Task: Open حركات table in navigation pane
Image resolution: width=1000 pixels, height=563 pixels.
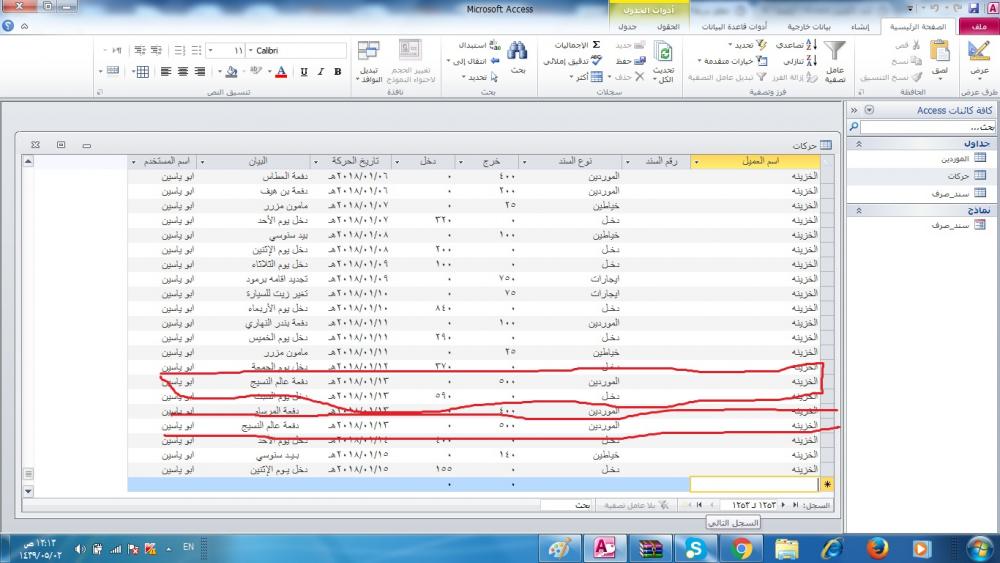Action: click(x=922, y=175)
